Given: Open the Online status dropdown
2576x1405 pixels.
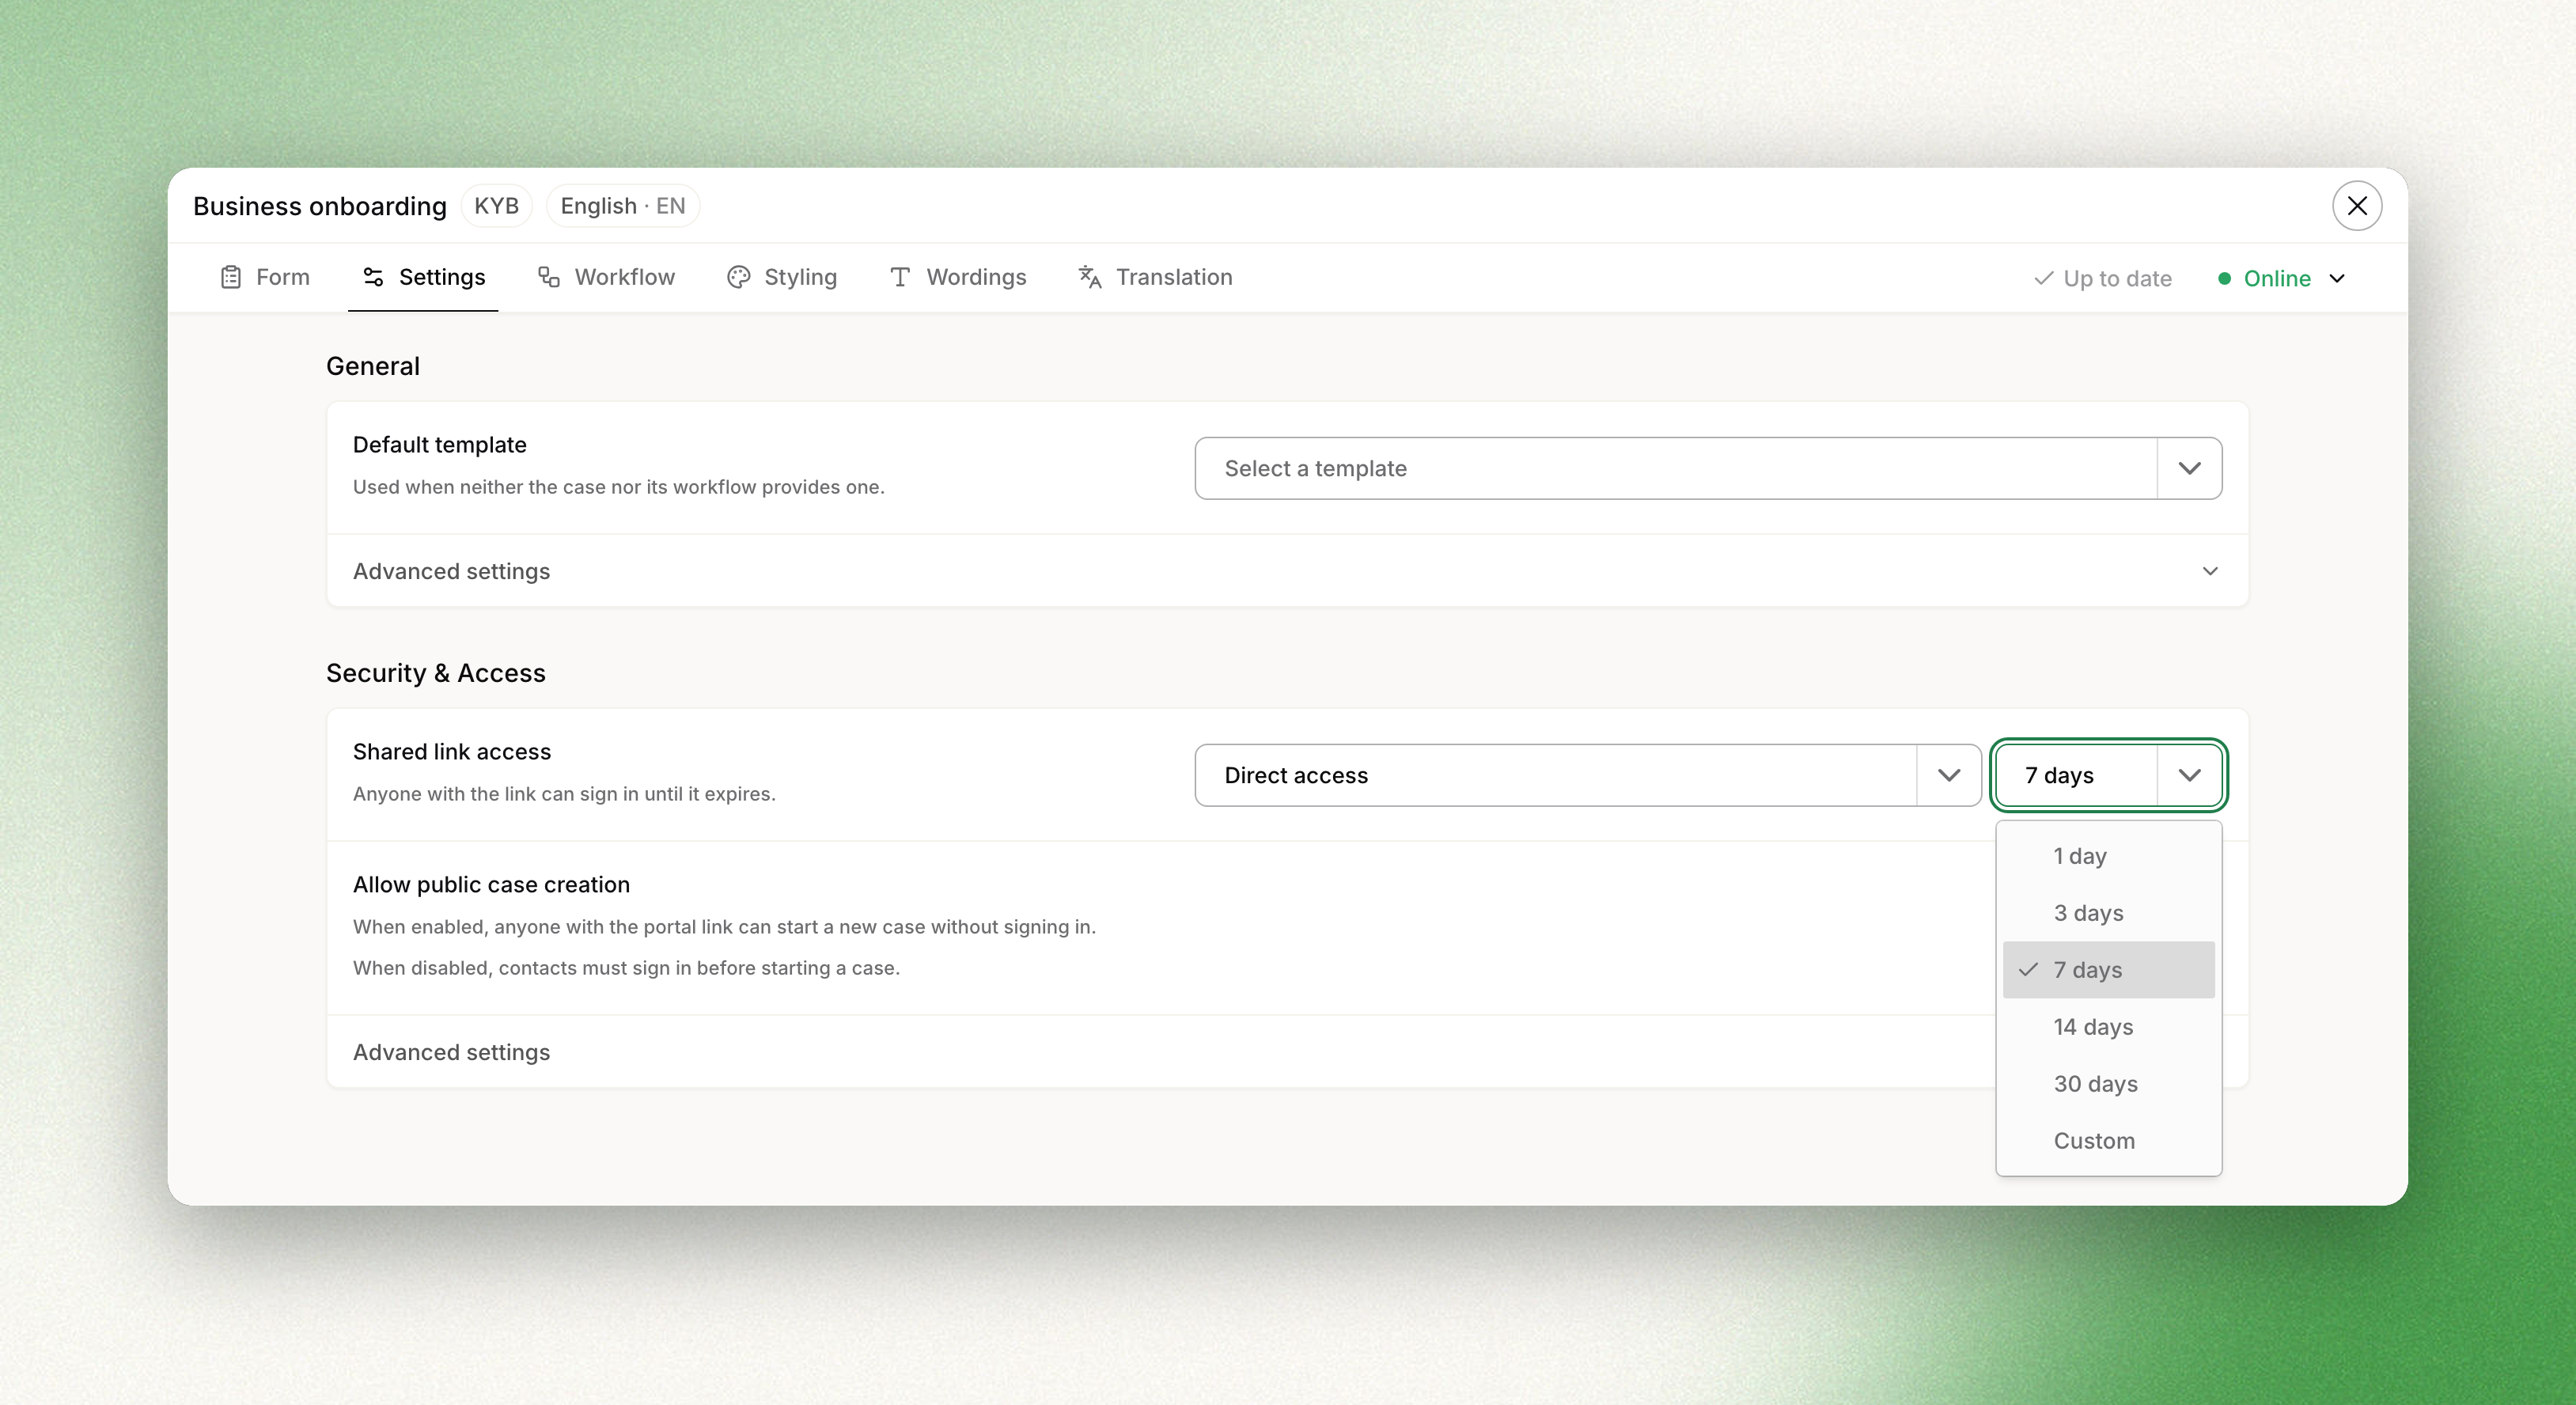Looking at the screenshot, I should (2282, 278).
